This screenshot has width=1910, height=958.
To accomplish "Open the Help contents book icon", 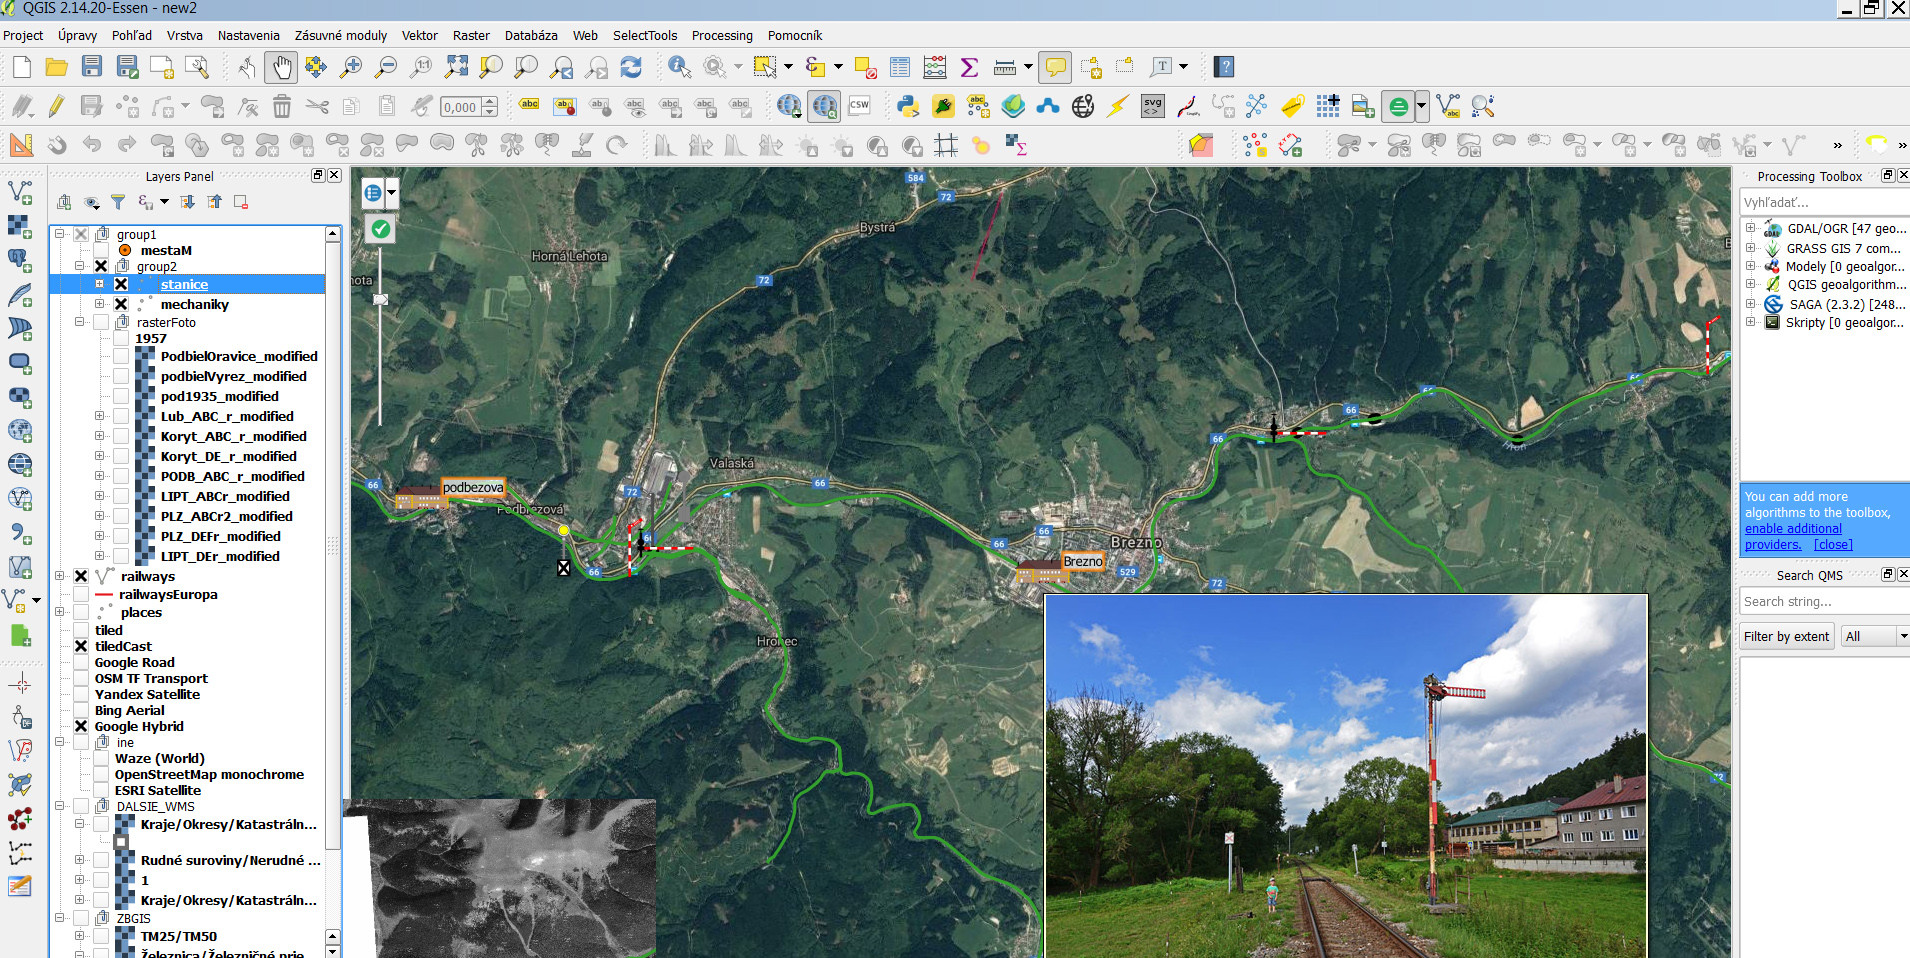I will coord(1224,67).
